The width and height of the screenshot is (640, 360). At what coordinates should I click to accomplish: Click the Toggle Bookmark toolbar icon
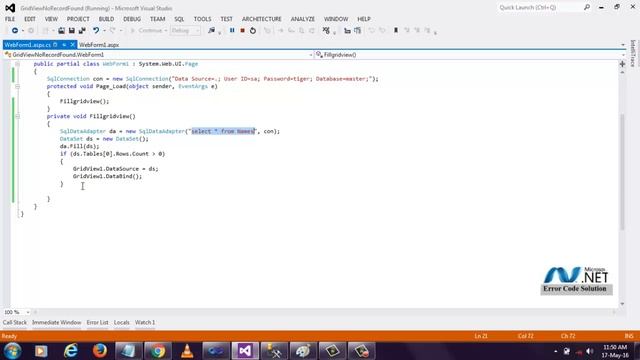point(396,31)
